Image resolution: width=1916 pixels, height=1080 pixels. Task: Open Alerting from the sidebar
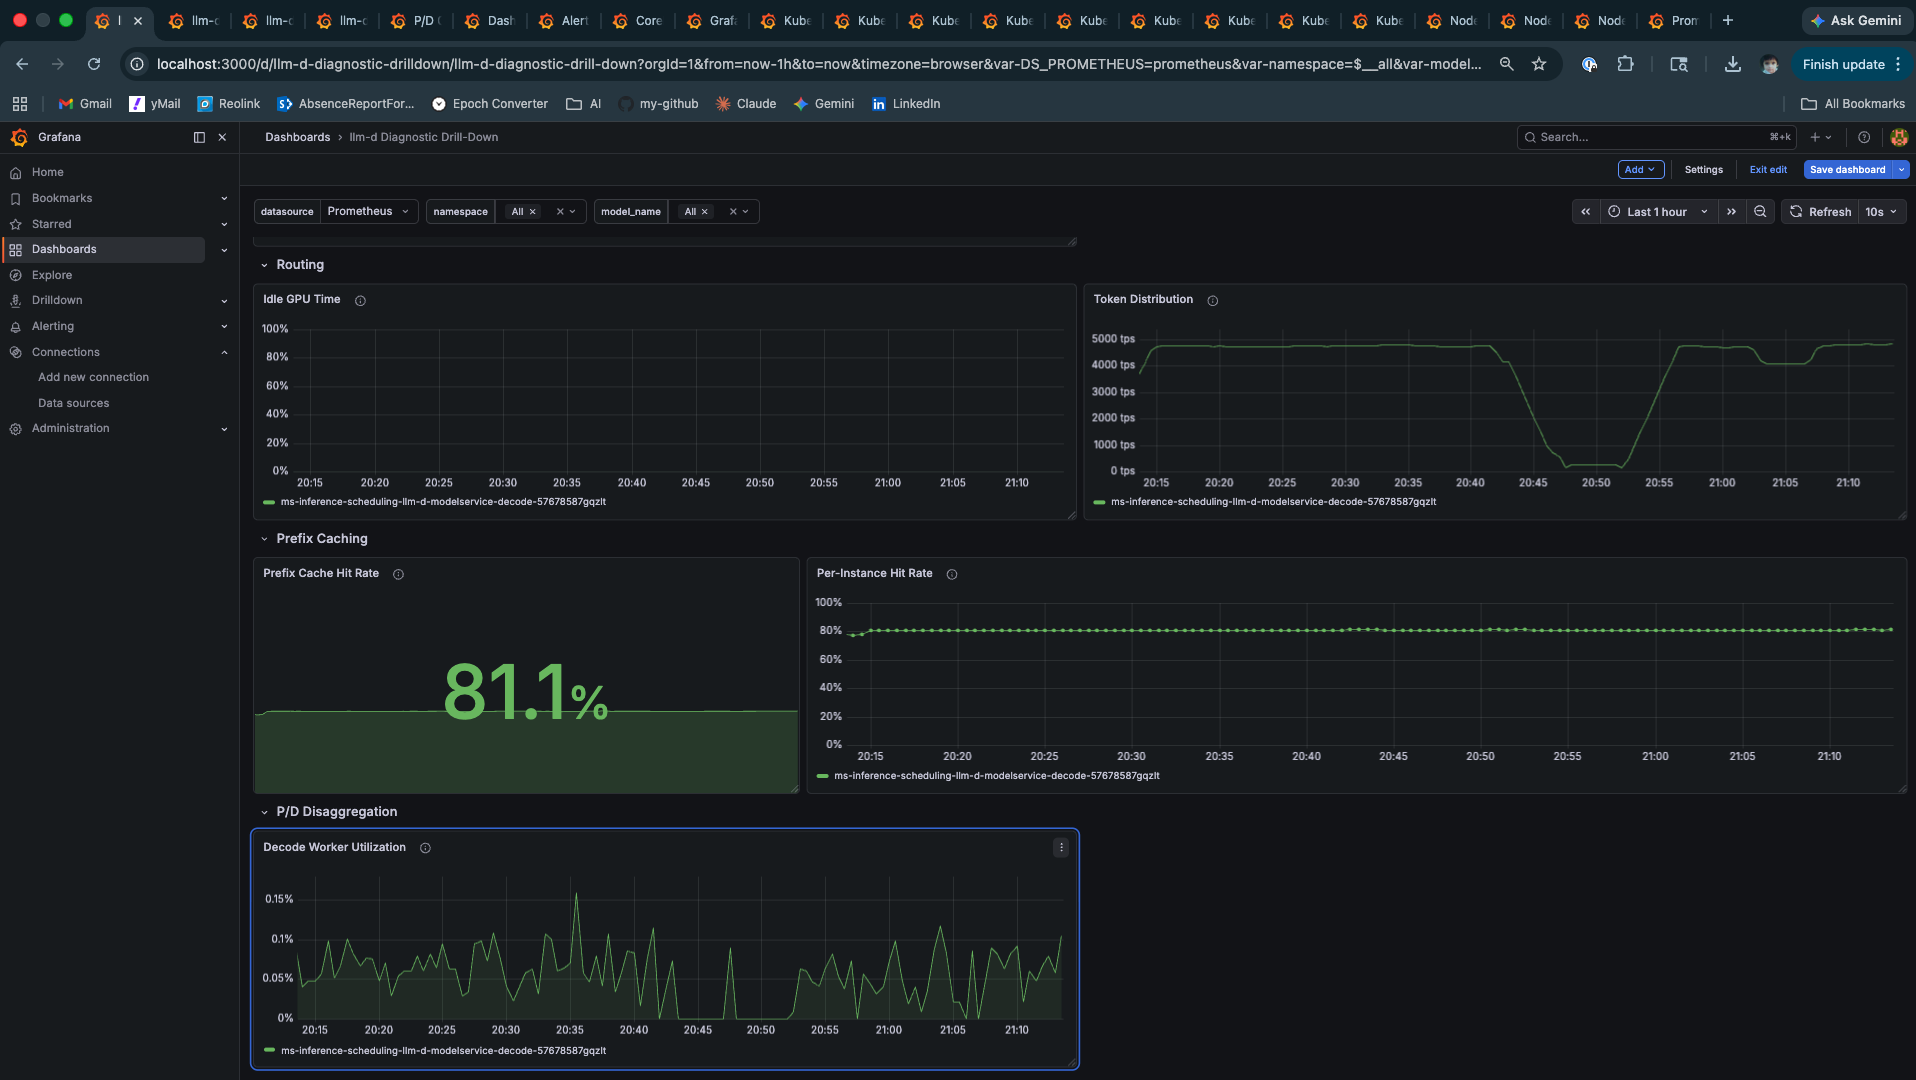pos(52,326)
